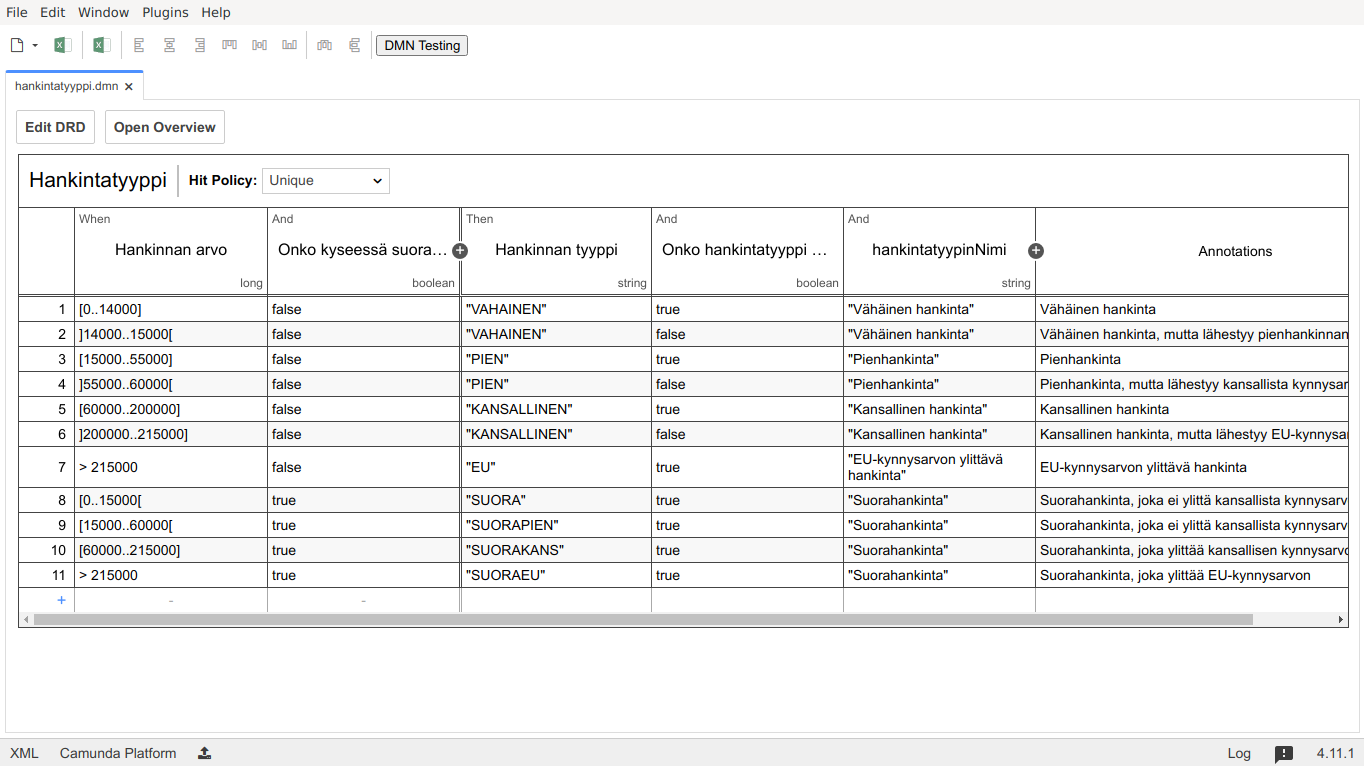1364x766 pixels.
Task: Click the align elements top icon
Action: point(229,45)
